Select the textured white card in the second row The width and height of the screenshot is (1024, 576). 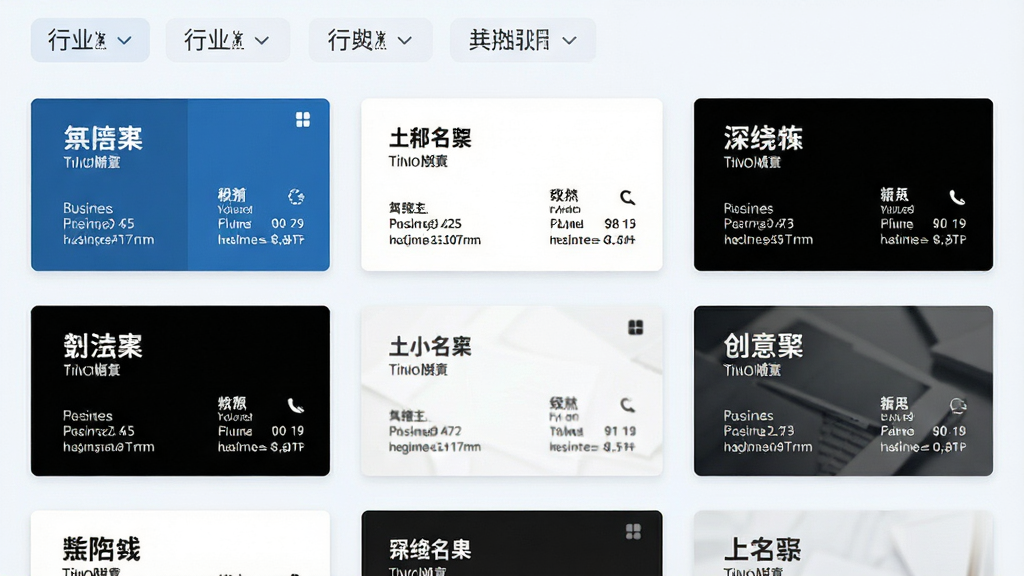click(x=511, y=391)
